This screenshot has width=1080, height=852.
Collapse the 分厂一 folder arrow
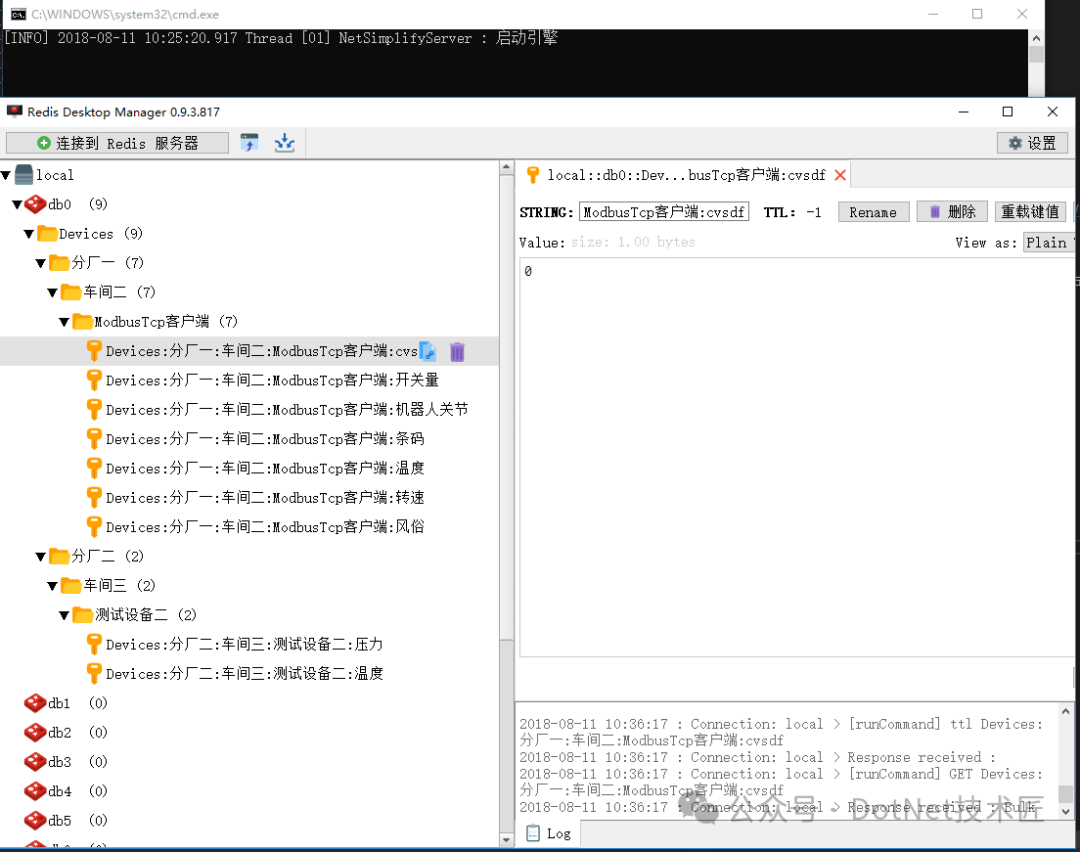pyautogui.click(x=41, y=263)
